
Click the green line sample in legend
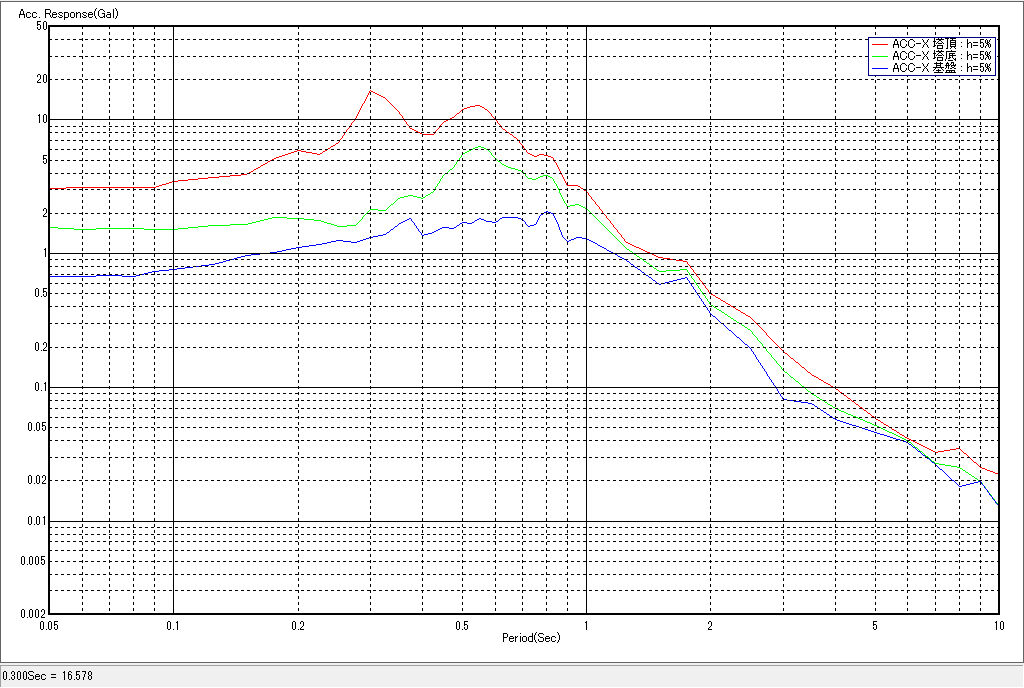(879, 56)
